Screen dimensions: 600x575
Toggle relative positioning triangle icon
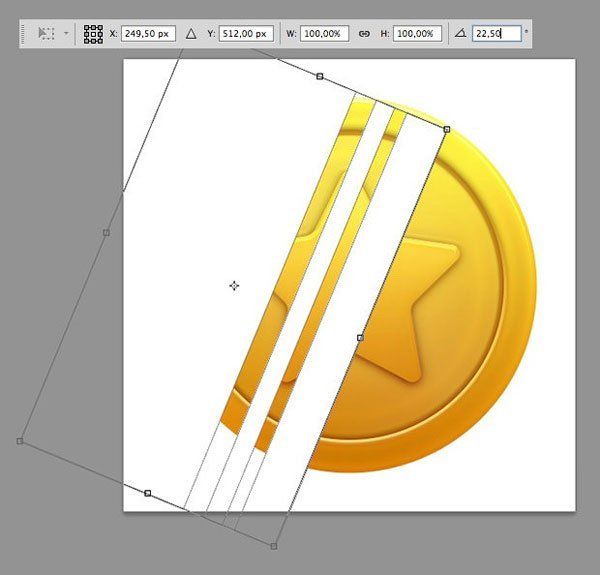(x=191, y=34)
